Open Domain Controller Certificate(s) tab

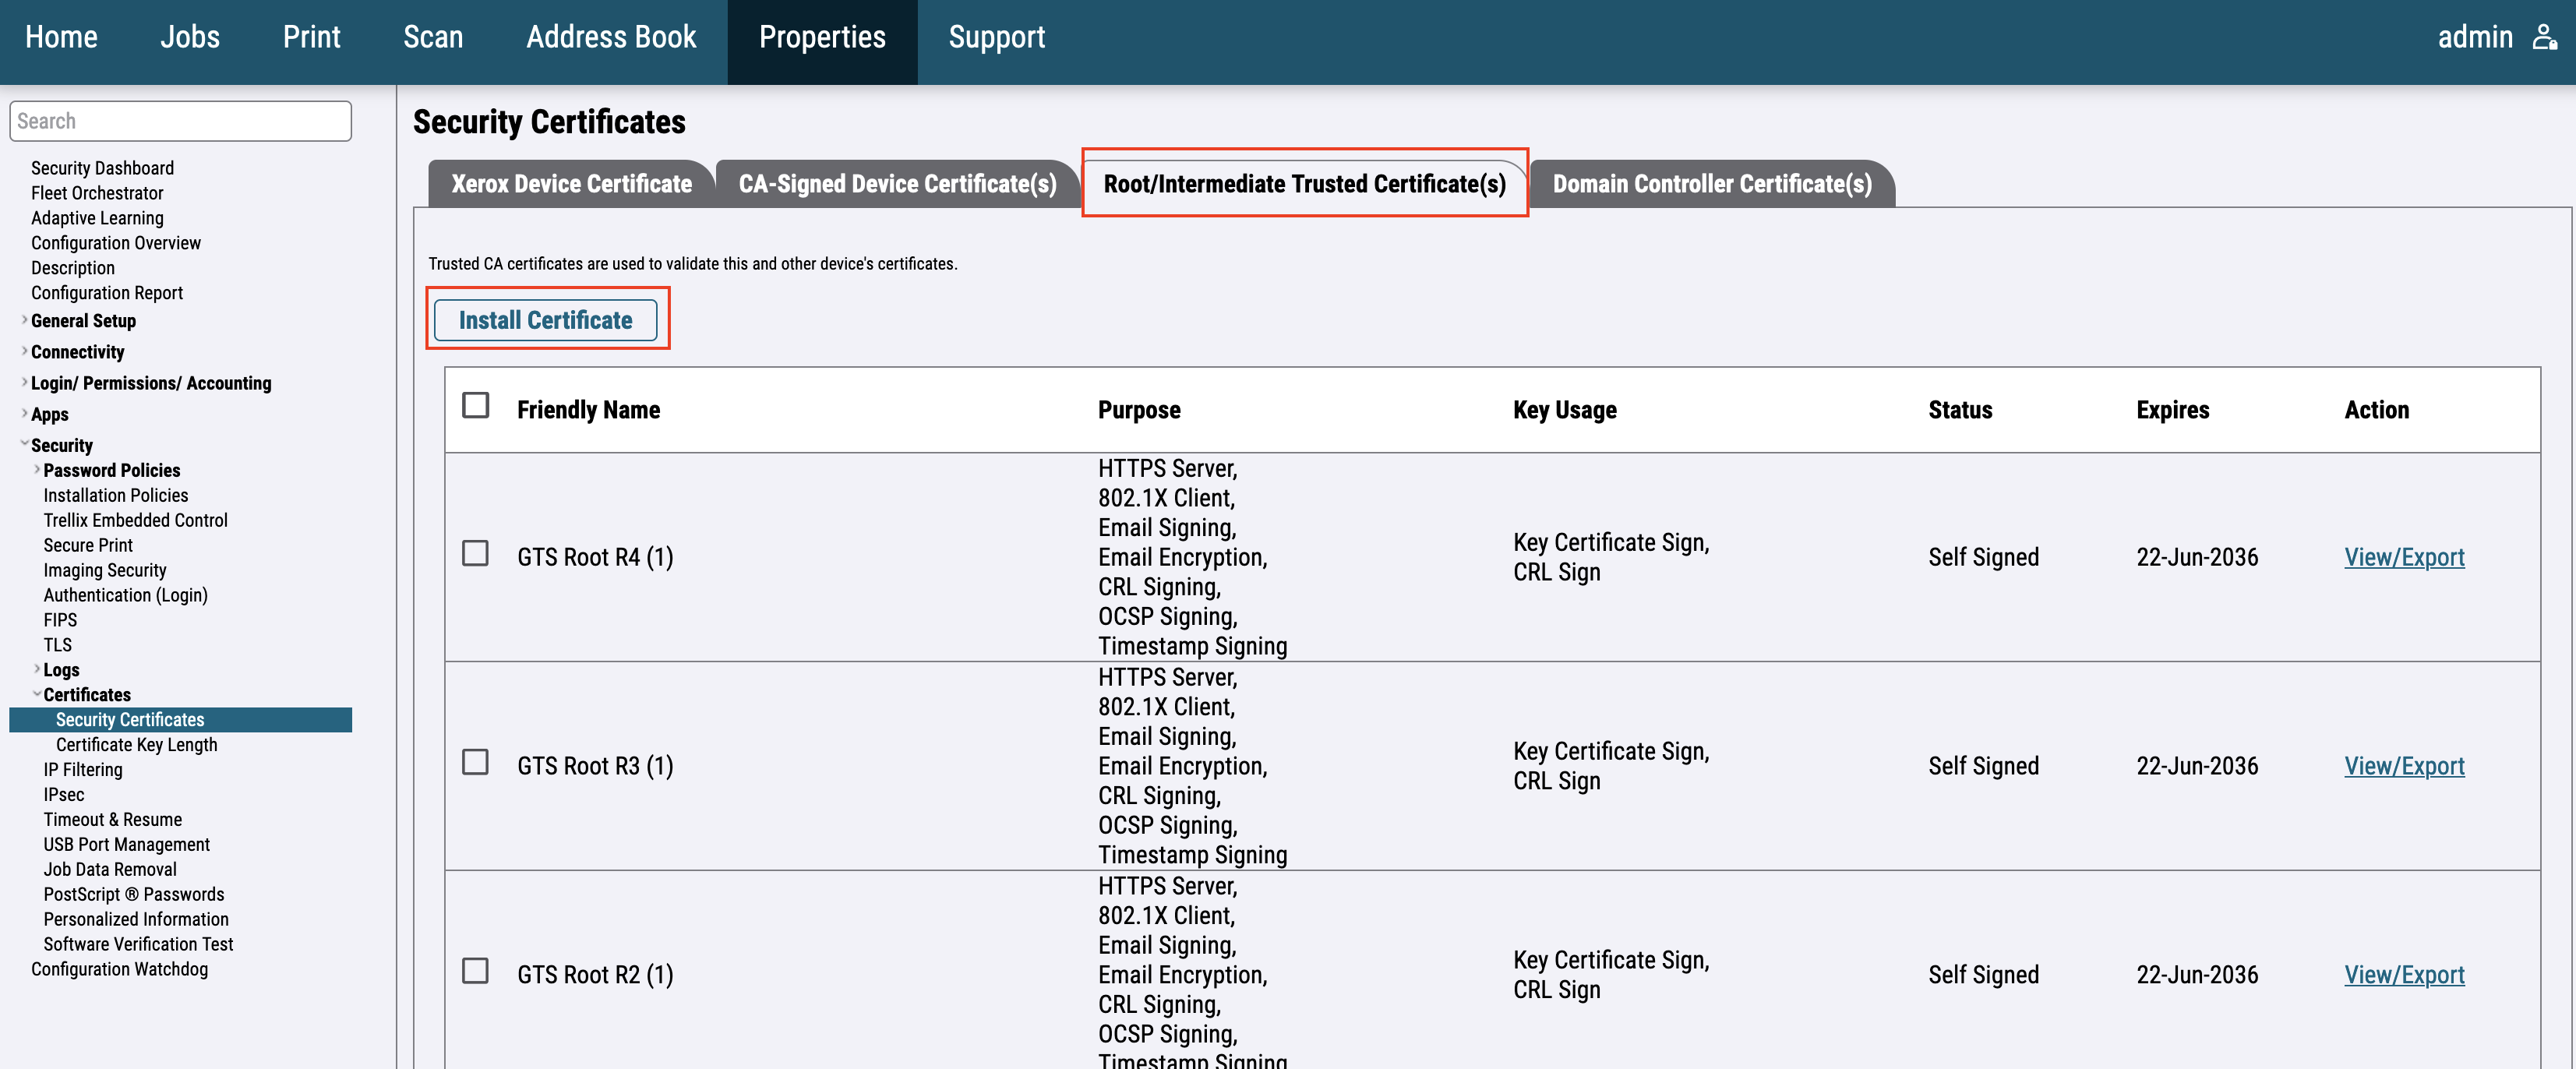[x=1711, y=184]
